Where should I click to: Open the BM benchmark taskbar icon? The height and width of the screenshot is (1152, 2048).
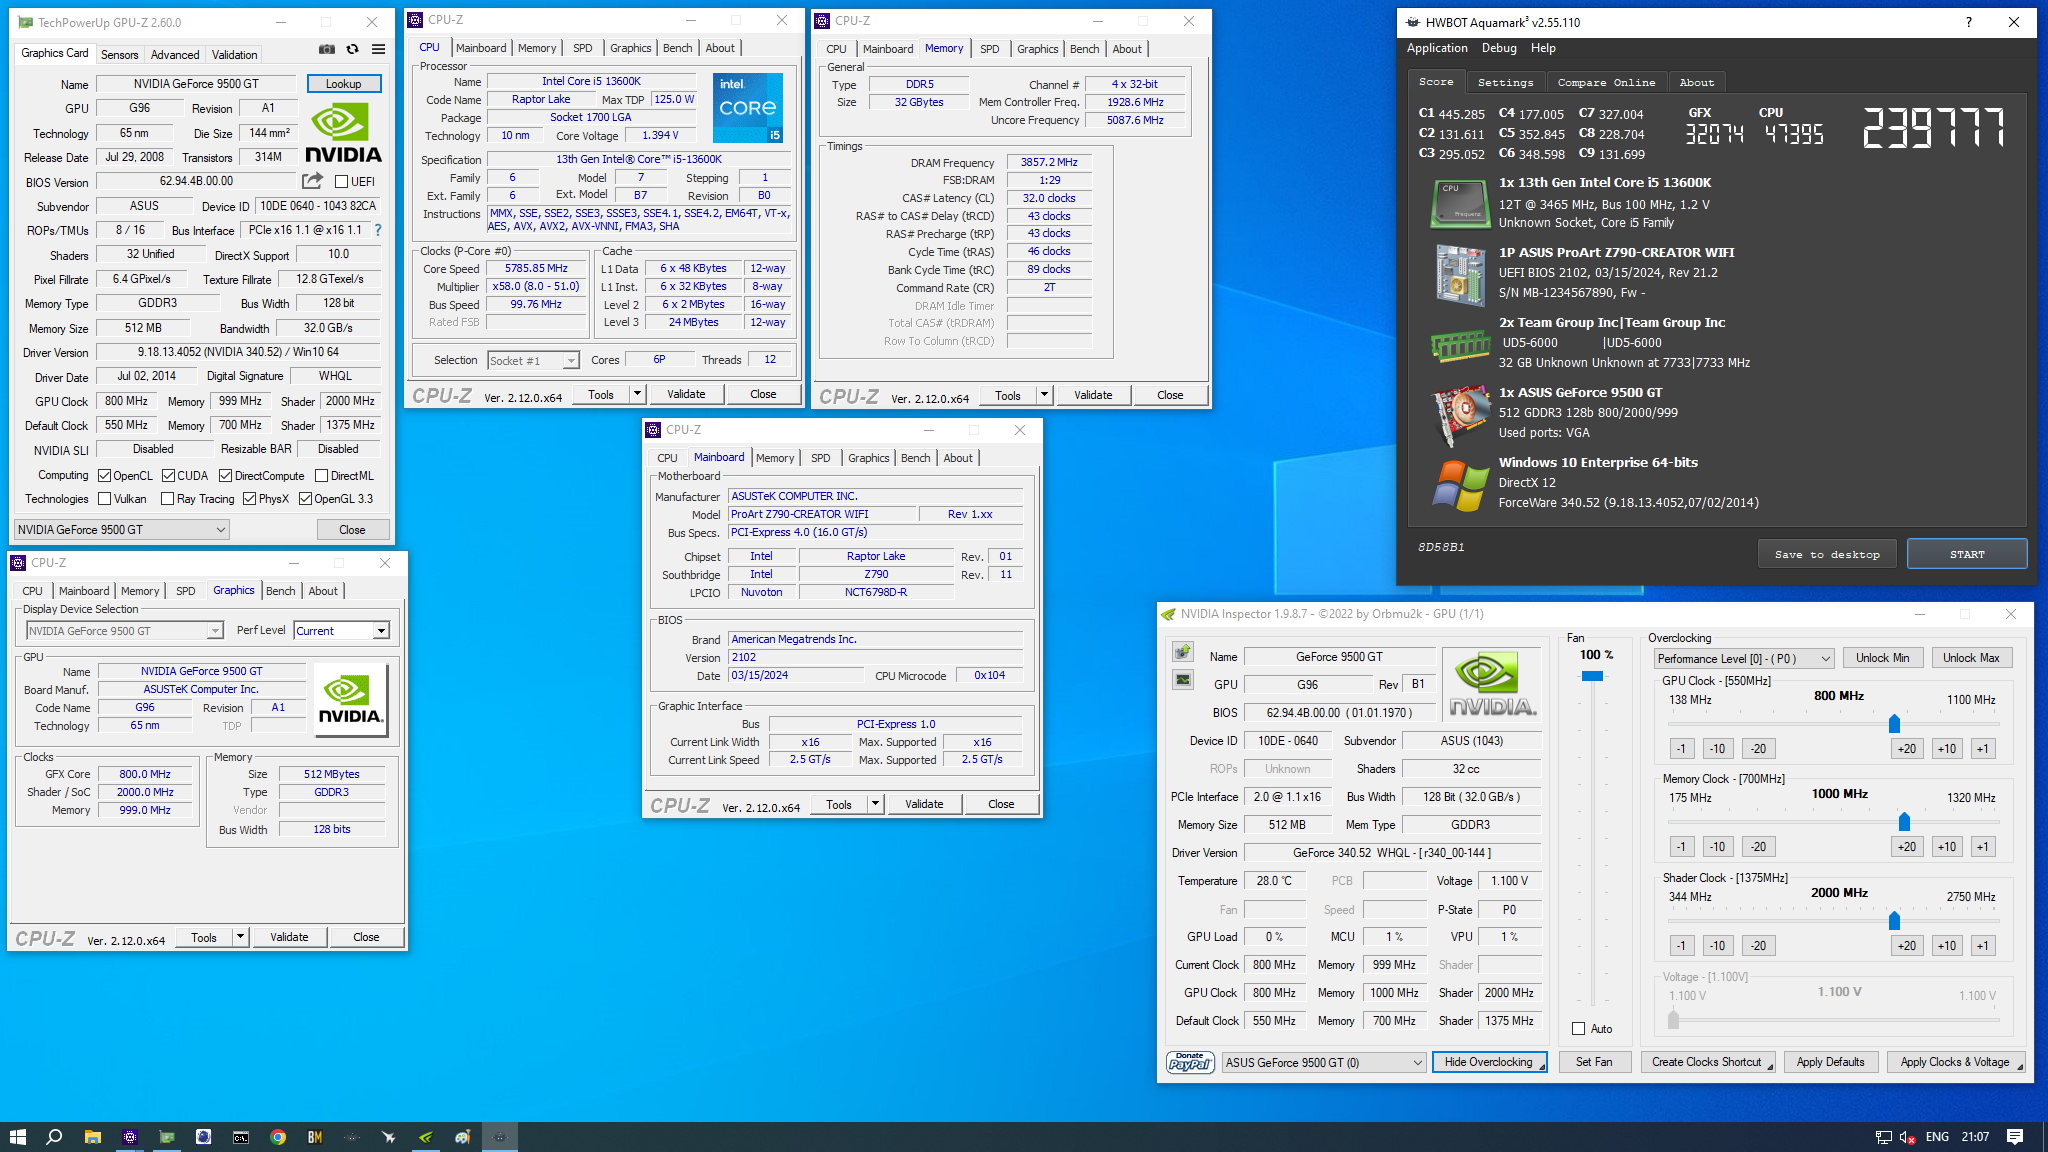(x=315, y=1137)
